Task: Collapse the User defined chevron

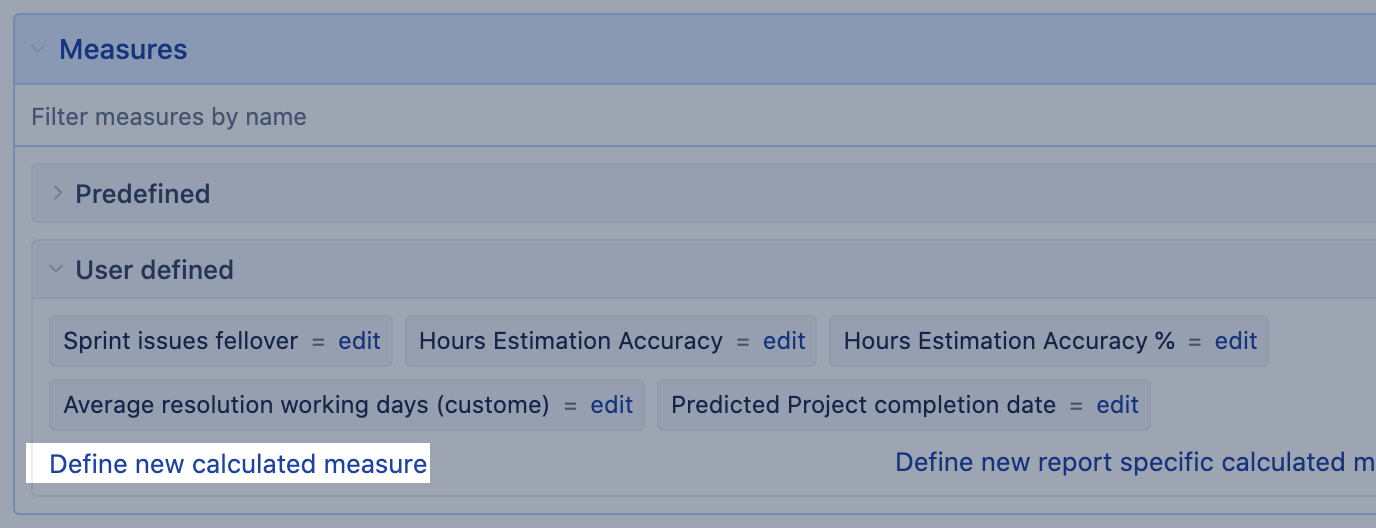Action: point(57,269)
